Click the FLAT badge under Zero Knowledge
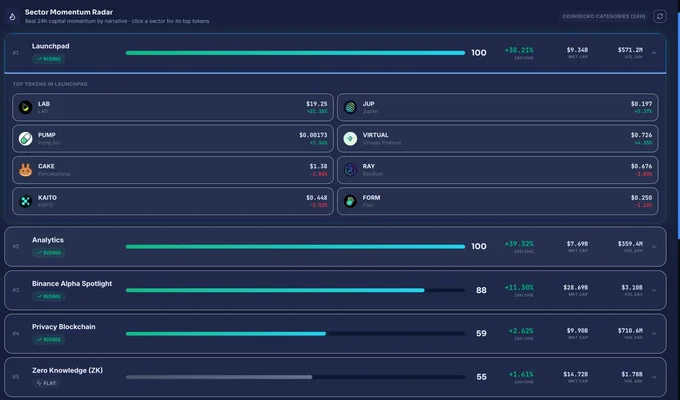680x400 pixels. pos(46,383)
